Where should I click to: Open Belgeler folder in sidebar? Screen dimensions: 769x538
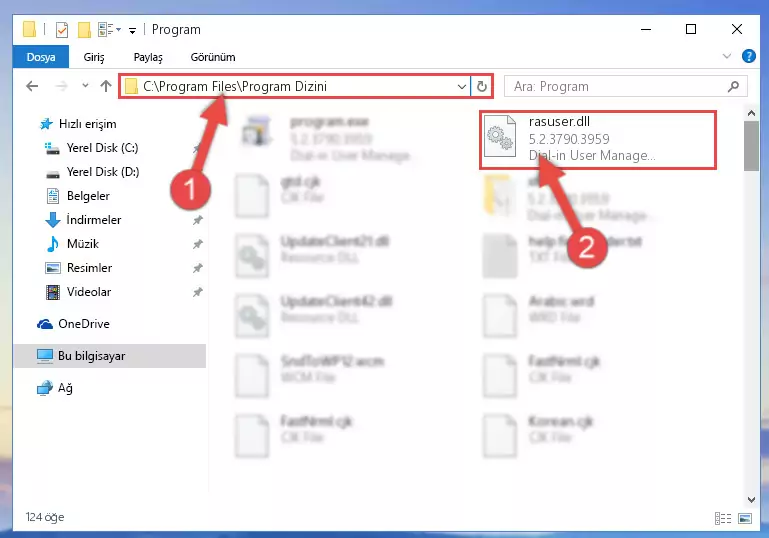point(88,196)
